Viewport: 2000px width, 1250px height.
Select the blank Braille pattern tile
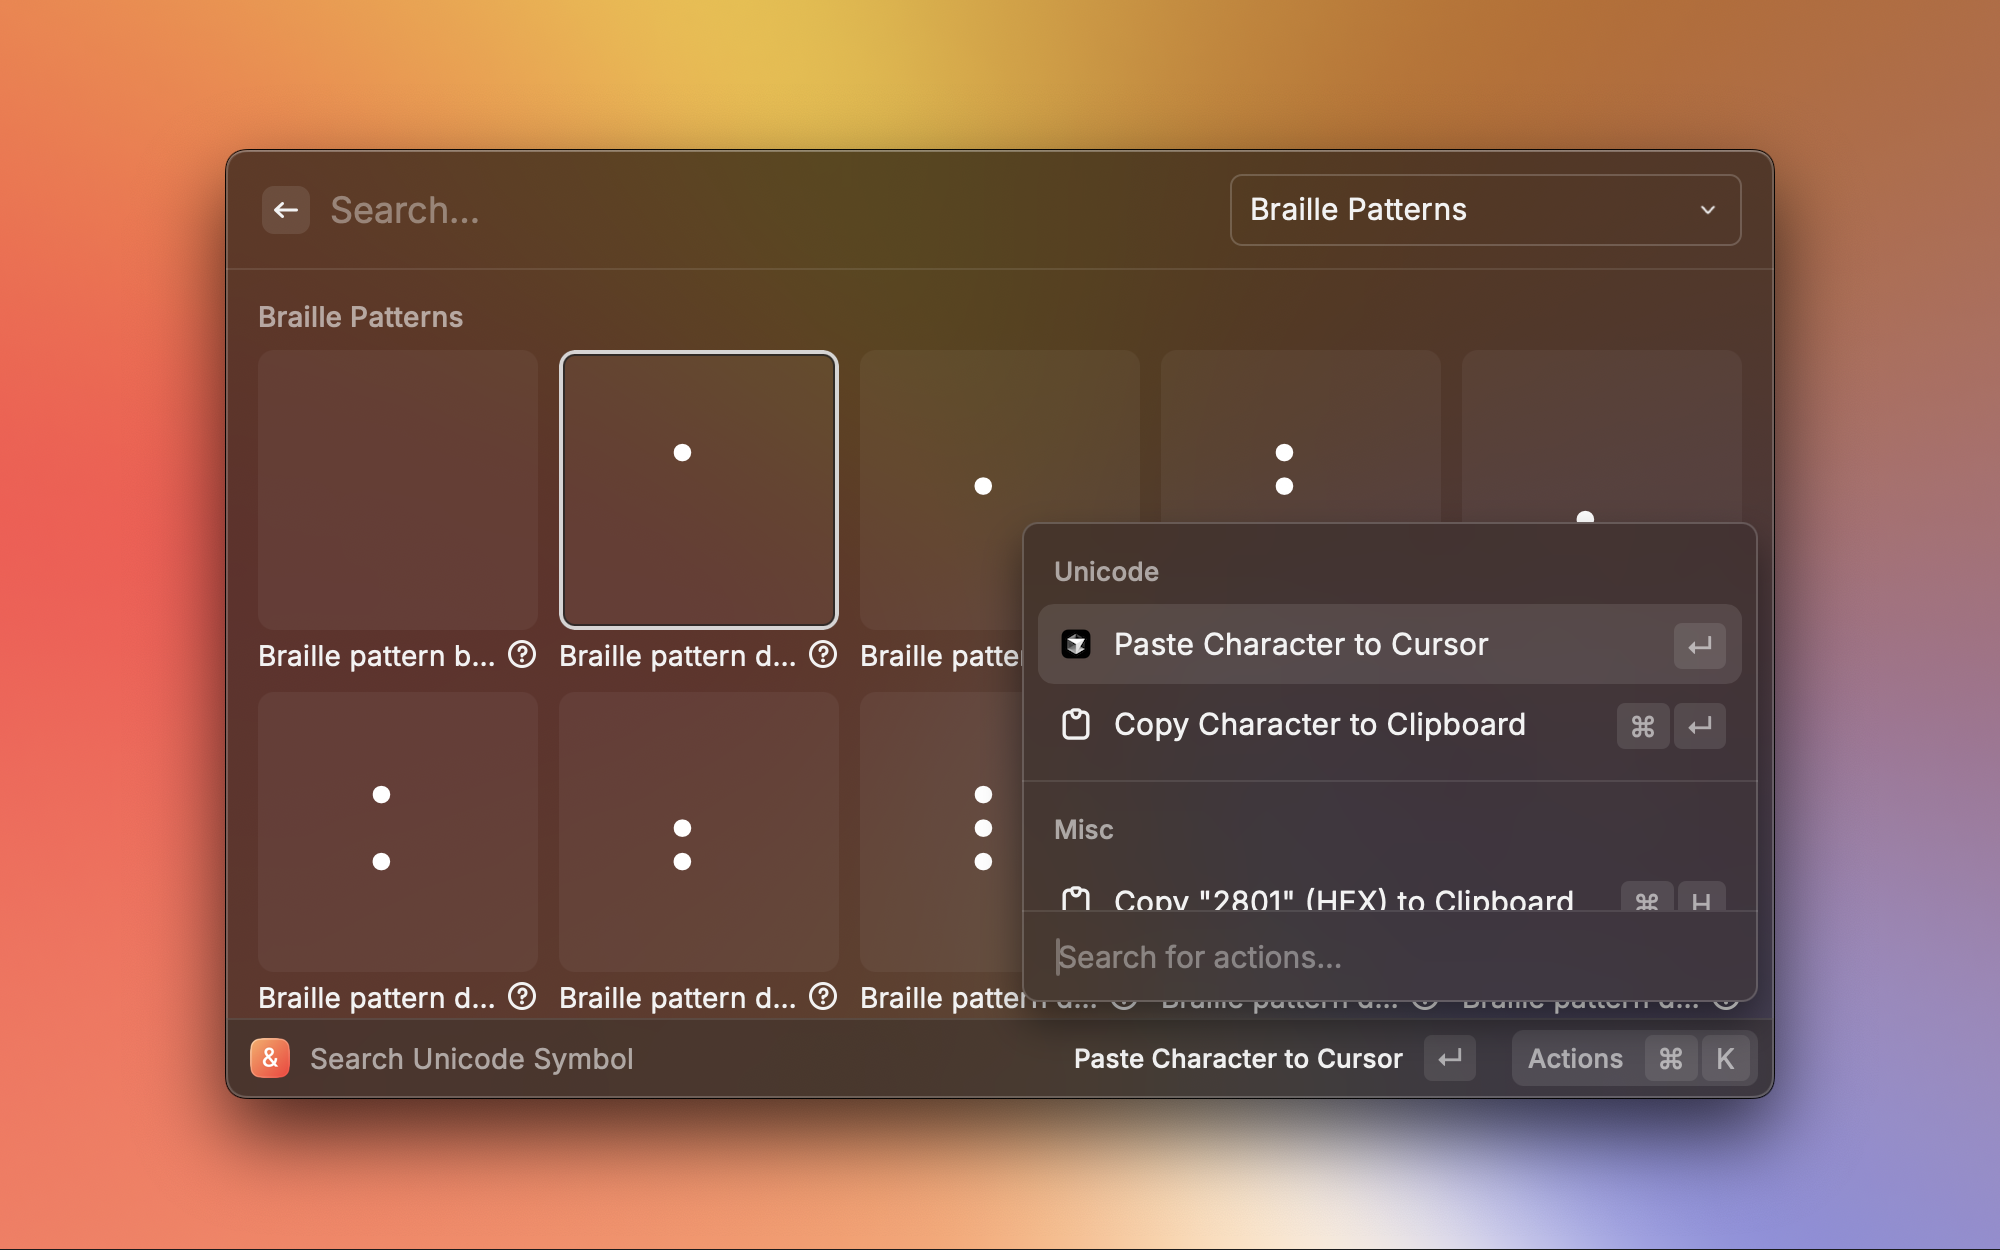397,489
